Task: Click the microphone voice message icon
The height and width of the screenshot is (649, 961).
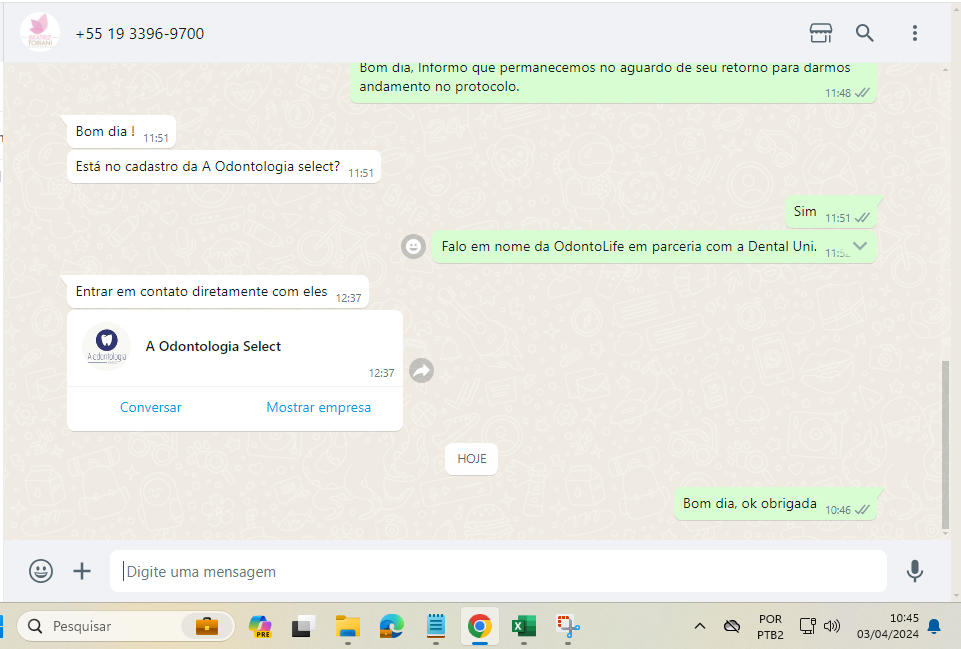Action: pyautogui.click(x=914, y=571)
